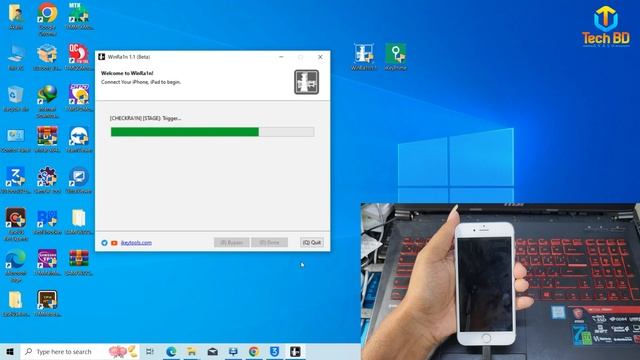
Task: Open the Control Panel desktop icon
Action: tap(16, 140)
